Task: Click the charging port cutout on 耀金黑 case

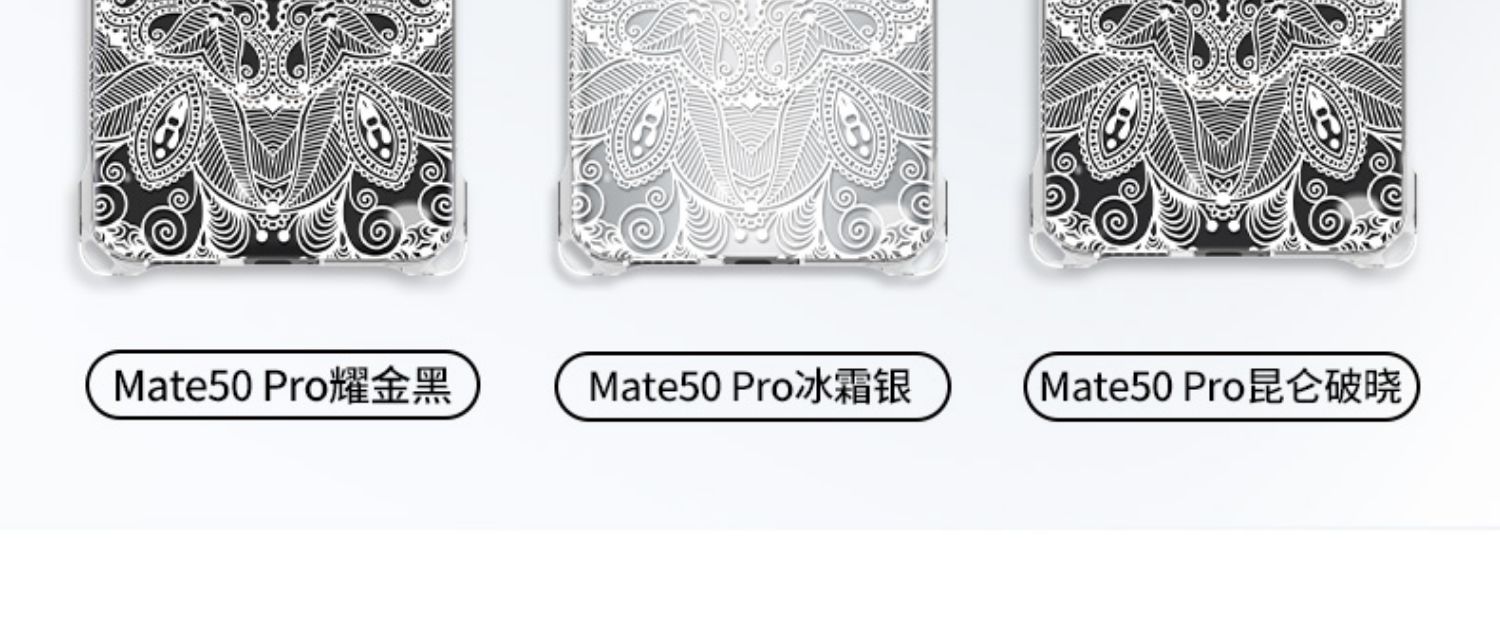Action: (x=272, y=259)
